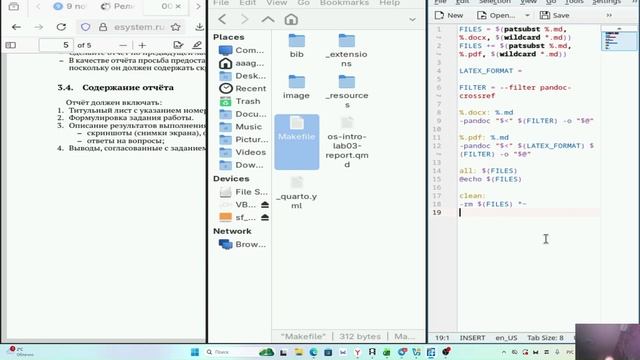640x360 pixels.
Task: Click Open in the text editor
Action: point(496,16)
